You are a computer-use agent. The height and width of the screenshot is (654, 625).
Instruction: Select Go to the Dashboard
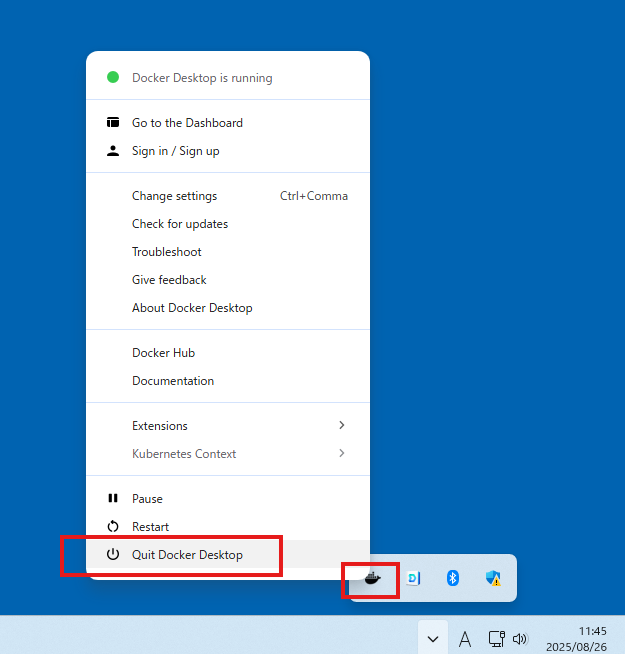[228, 123]
